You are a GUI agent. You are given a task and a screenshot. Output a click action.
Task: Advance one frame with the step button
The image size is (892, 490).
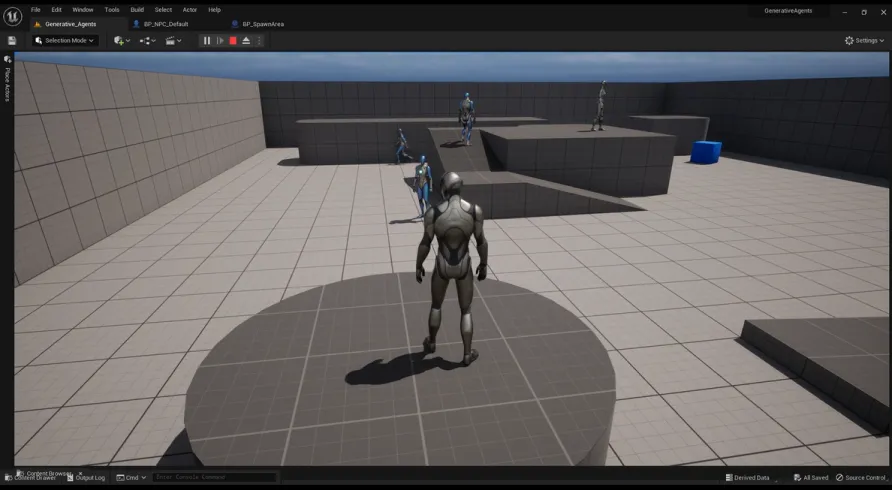tap(220, 41)
